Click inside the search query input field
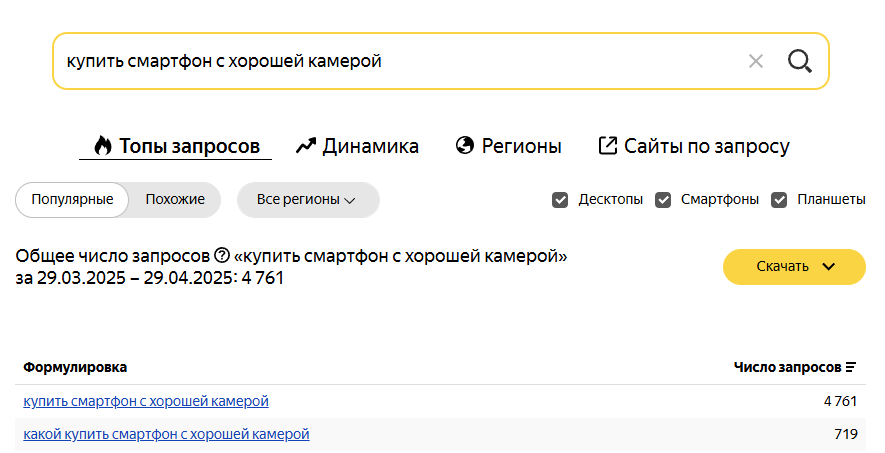The width and height of the screenshot is (885, 453). pos(395,61)
